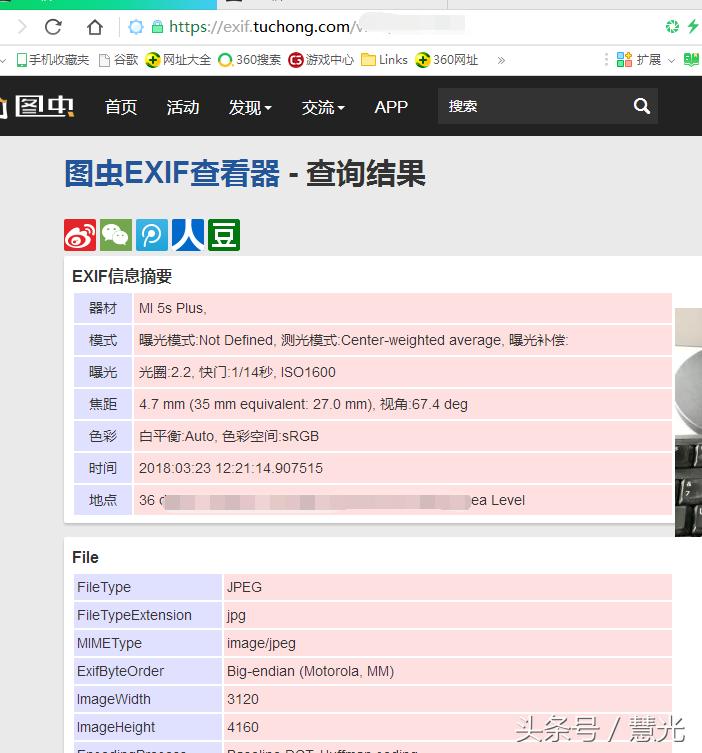Share to Weibo icon
Screen dimensions: 702x753
80,235
